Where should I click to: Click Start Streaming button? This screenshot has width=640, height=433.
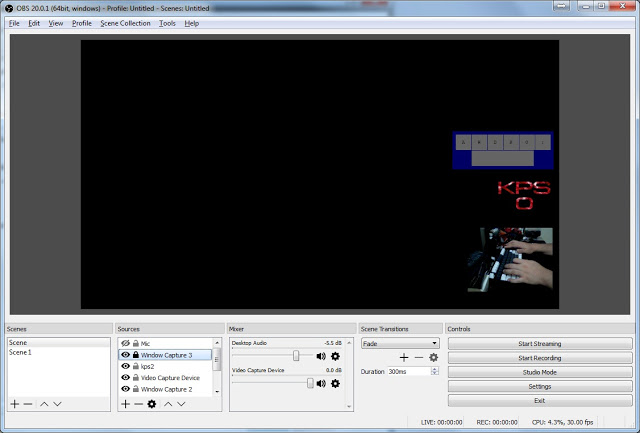point(540,344)
